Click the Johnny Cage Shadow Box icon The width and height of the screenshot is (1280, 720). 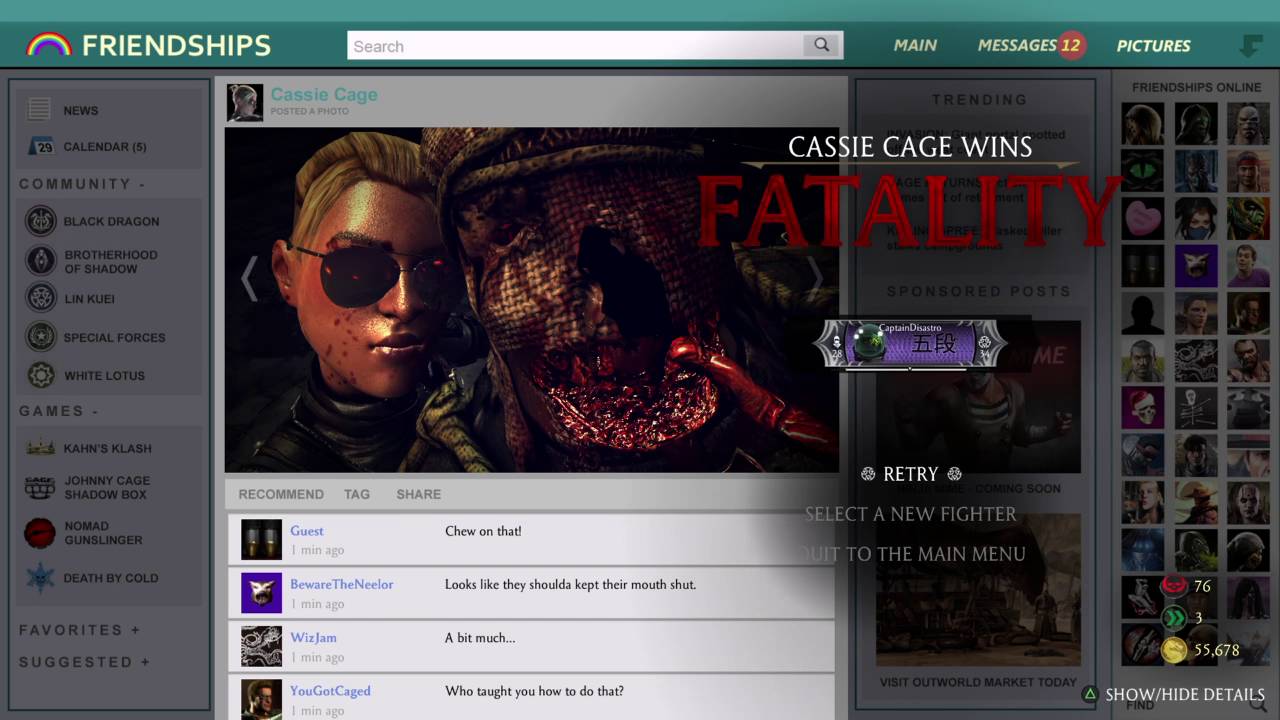click(x=40, y=487)
